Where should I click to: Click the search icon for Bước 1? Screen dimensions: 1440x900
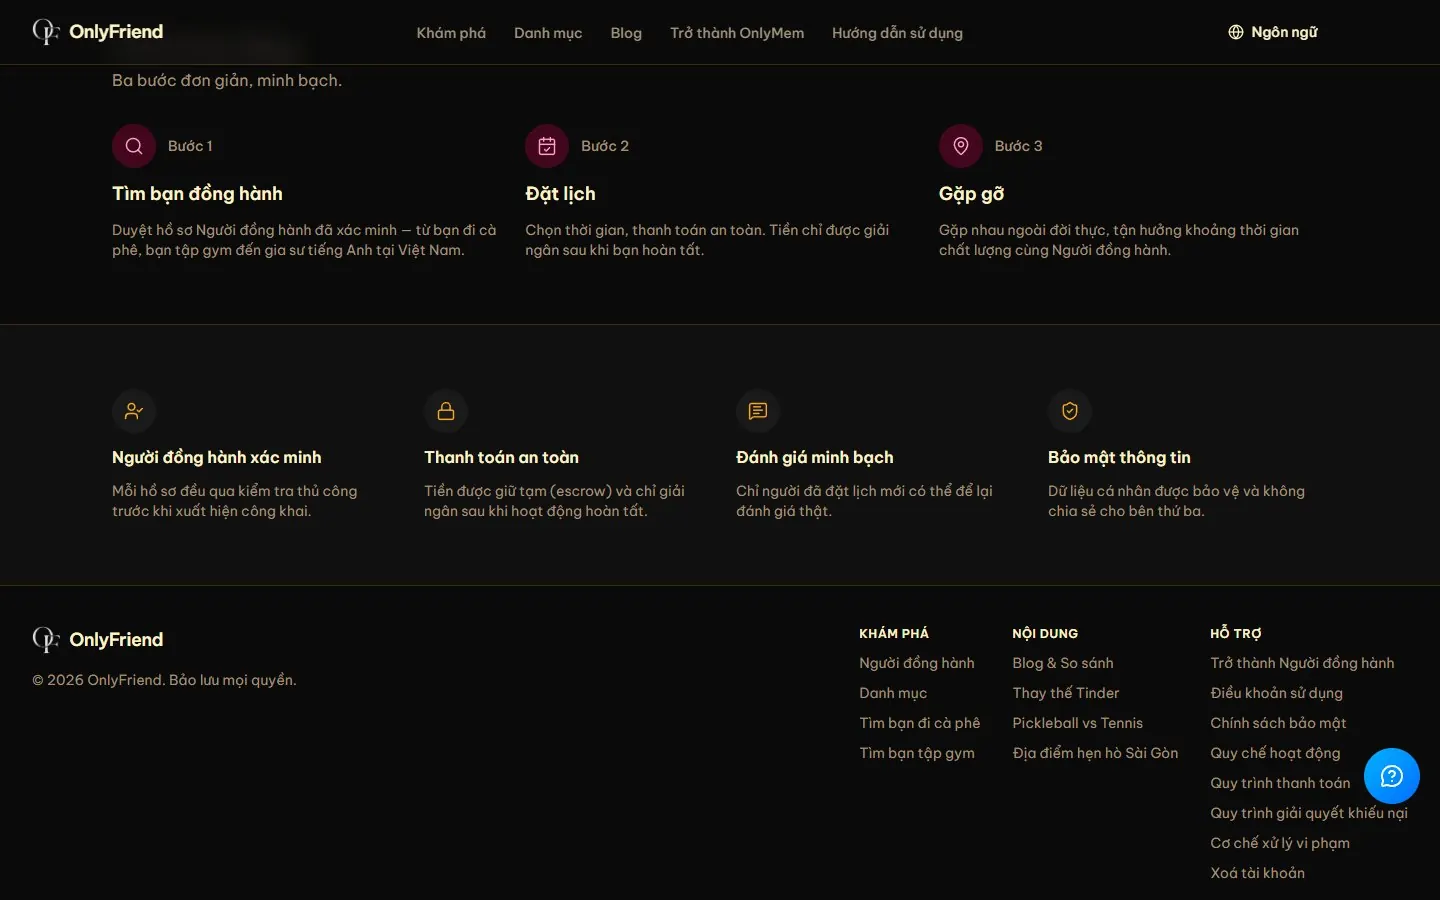[134, 146]
